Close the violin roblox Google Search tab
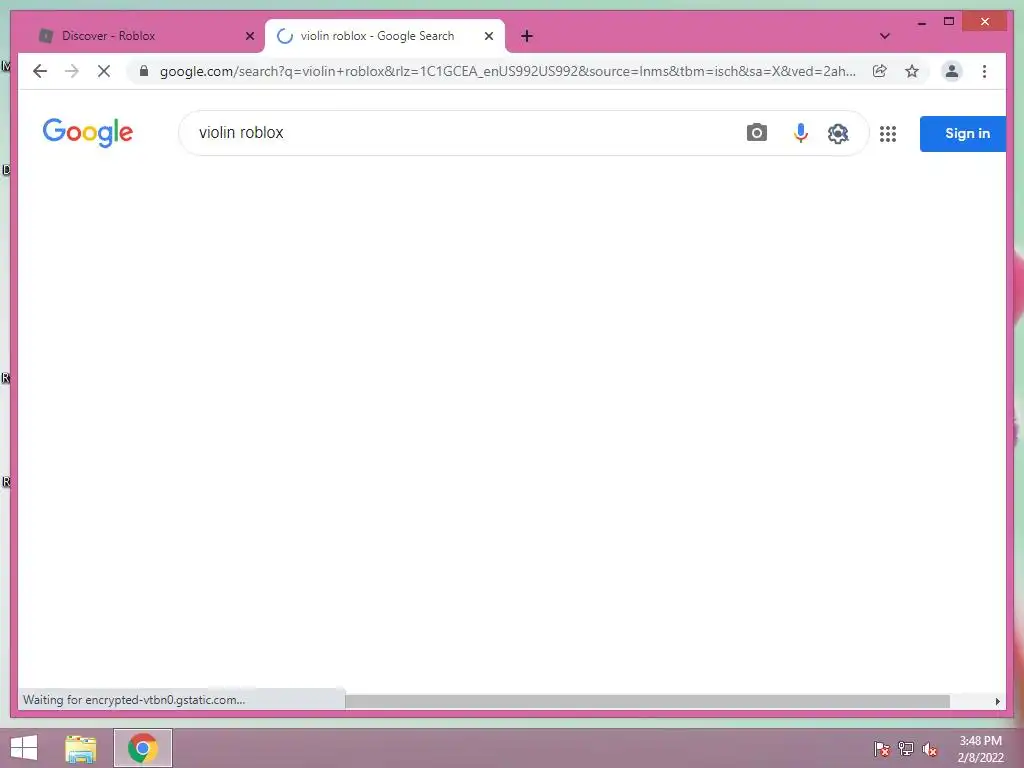The height and width of the screenshot is (768, 1024). 488,36
